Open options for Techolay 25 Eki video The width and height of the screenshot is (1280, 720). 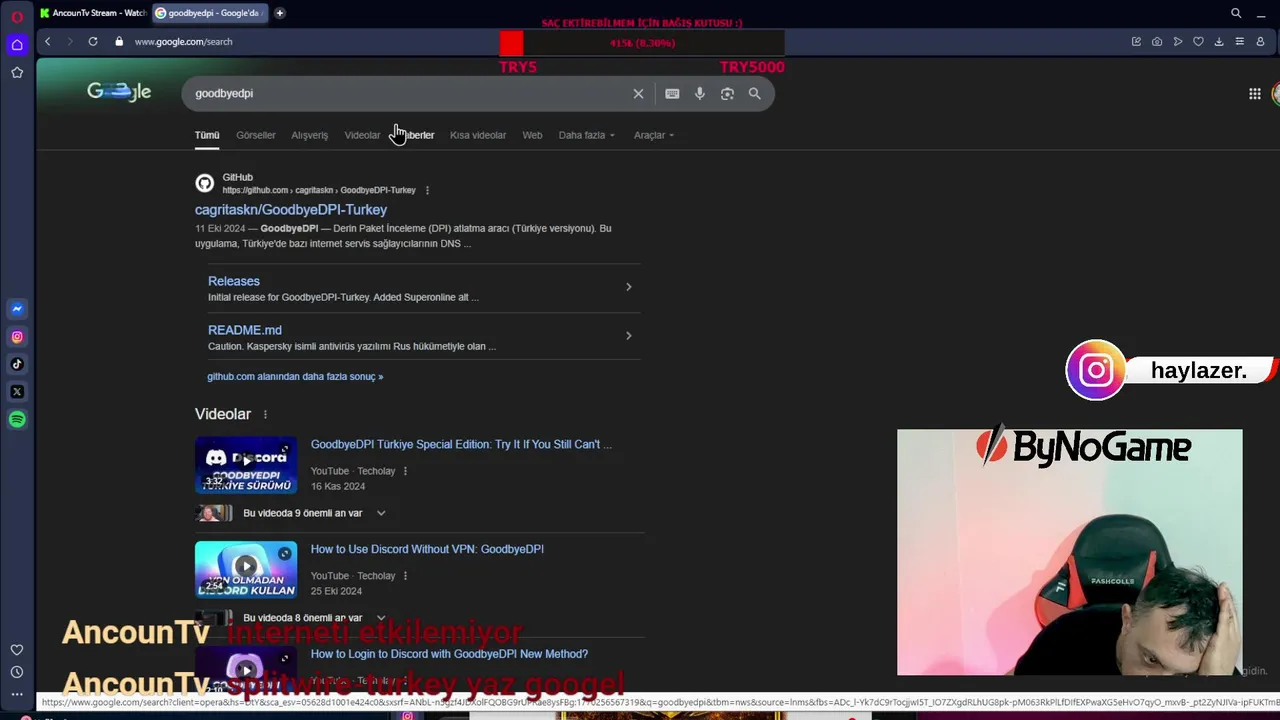(405, 576)
